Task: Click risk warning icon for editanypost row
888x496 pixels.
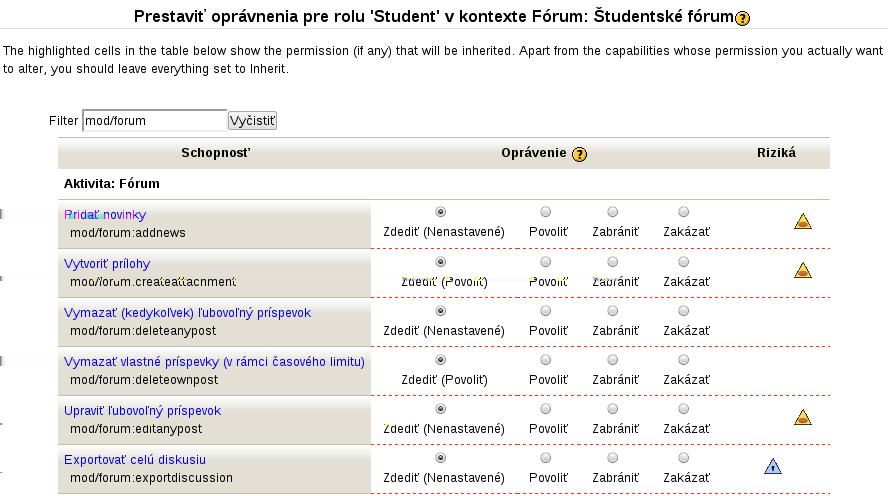Action: click(x=802, y=417)
